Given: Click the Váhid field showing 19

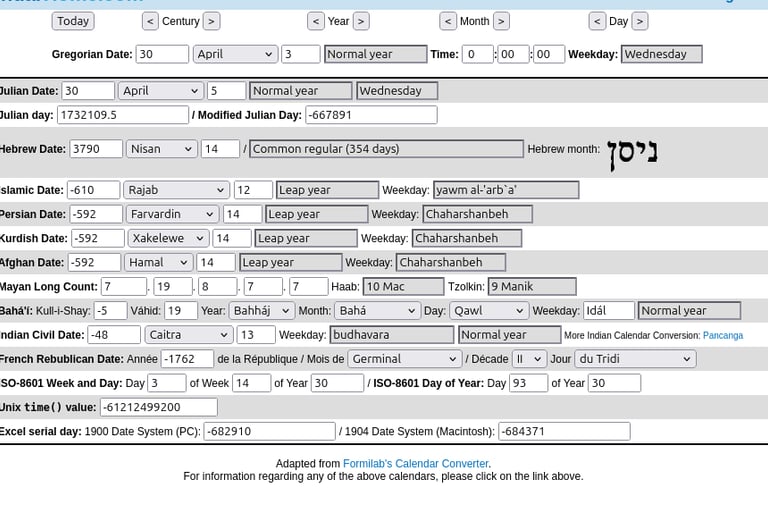Looking at the screenshot, I should 181,311.
